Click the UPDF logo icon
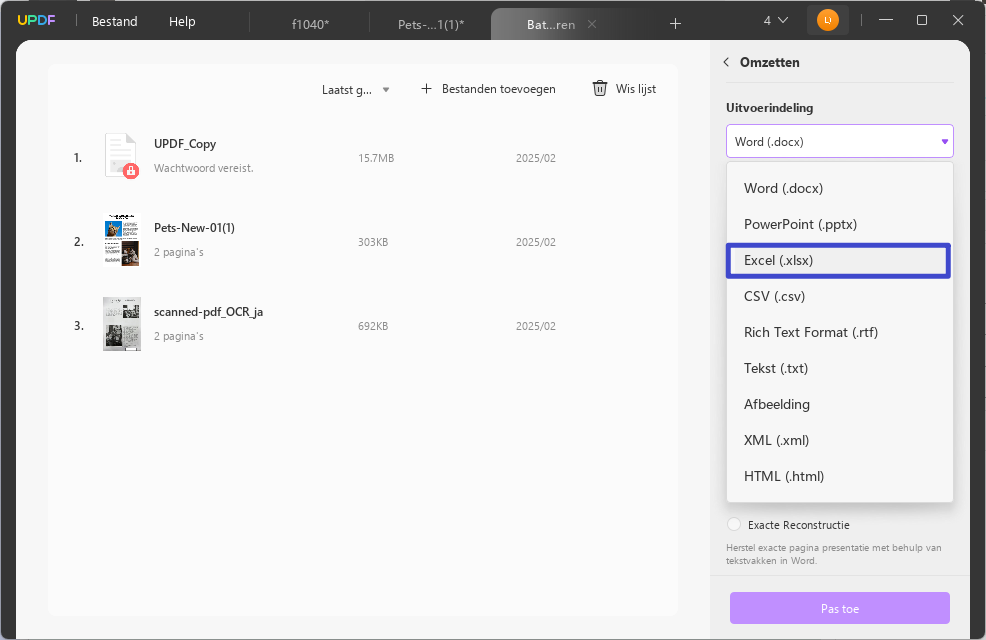986x640 pixels. (x=36, y=20)
